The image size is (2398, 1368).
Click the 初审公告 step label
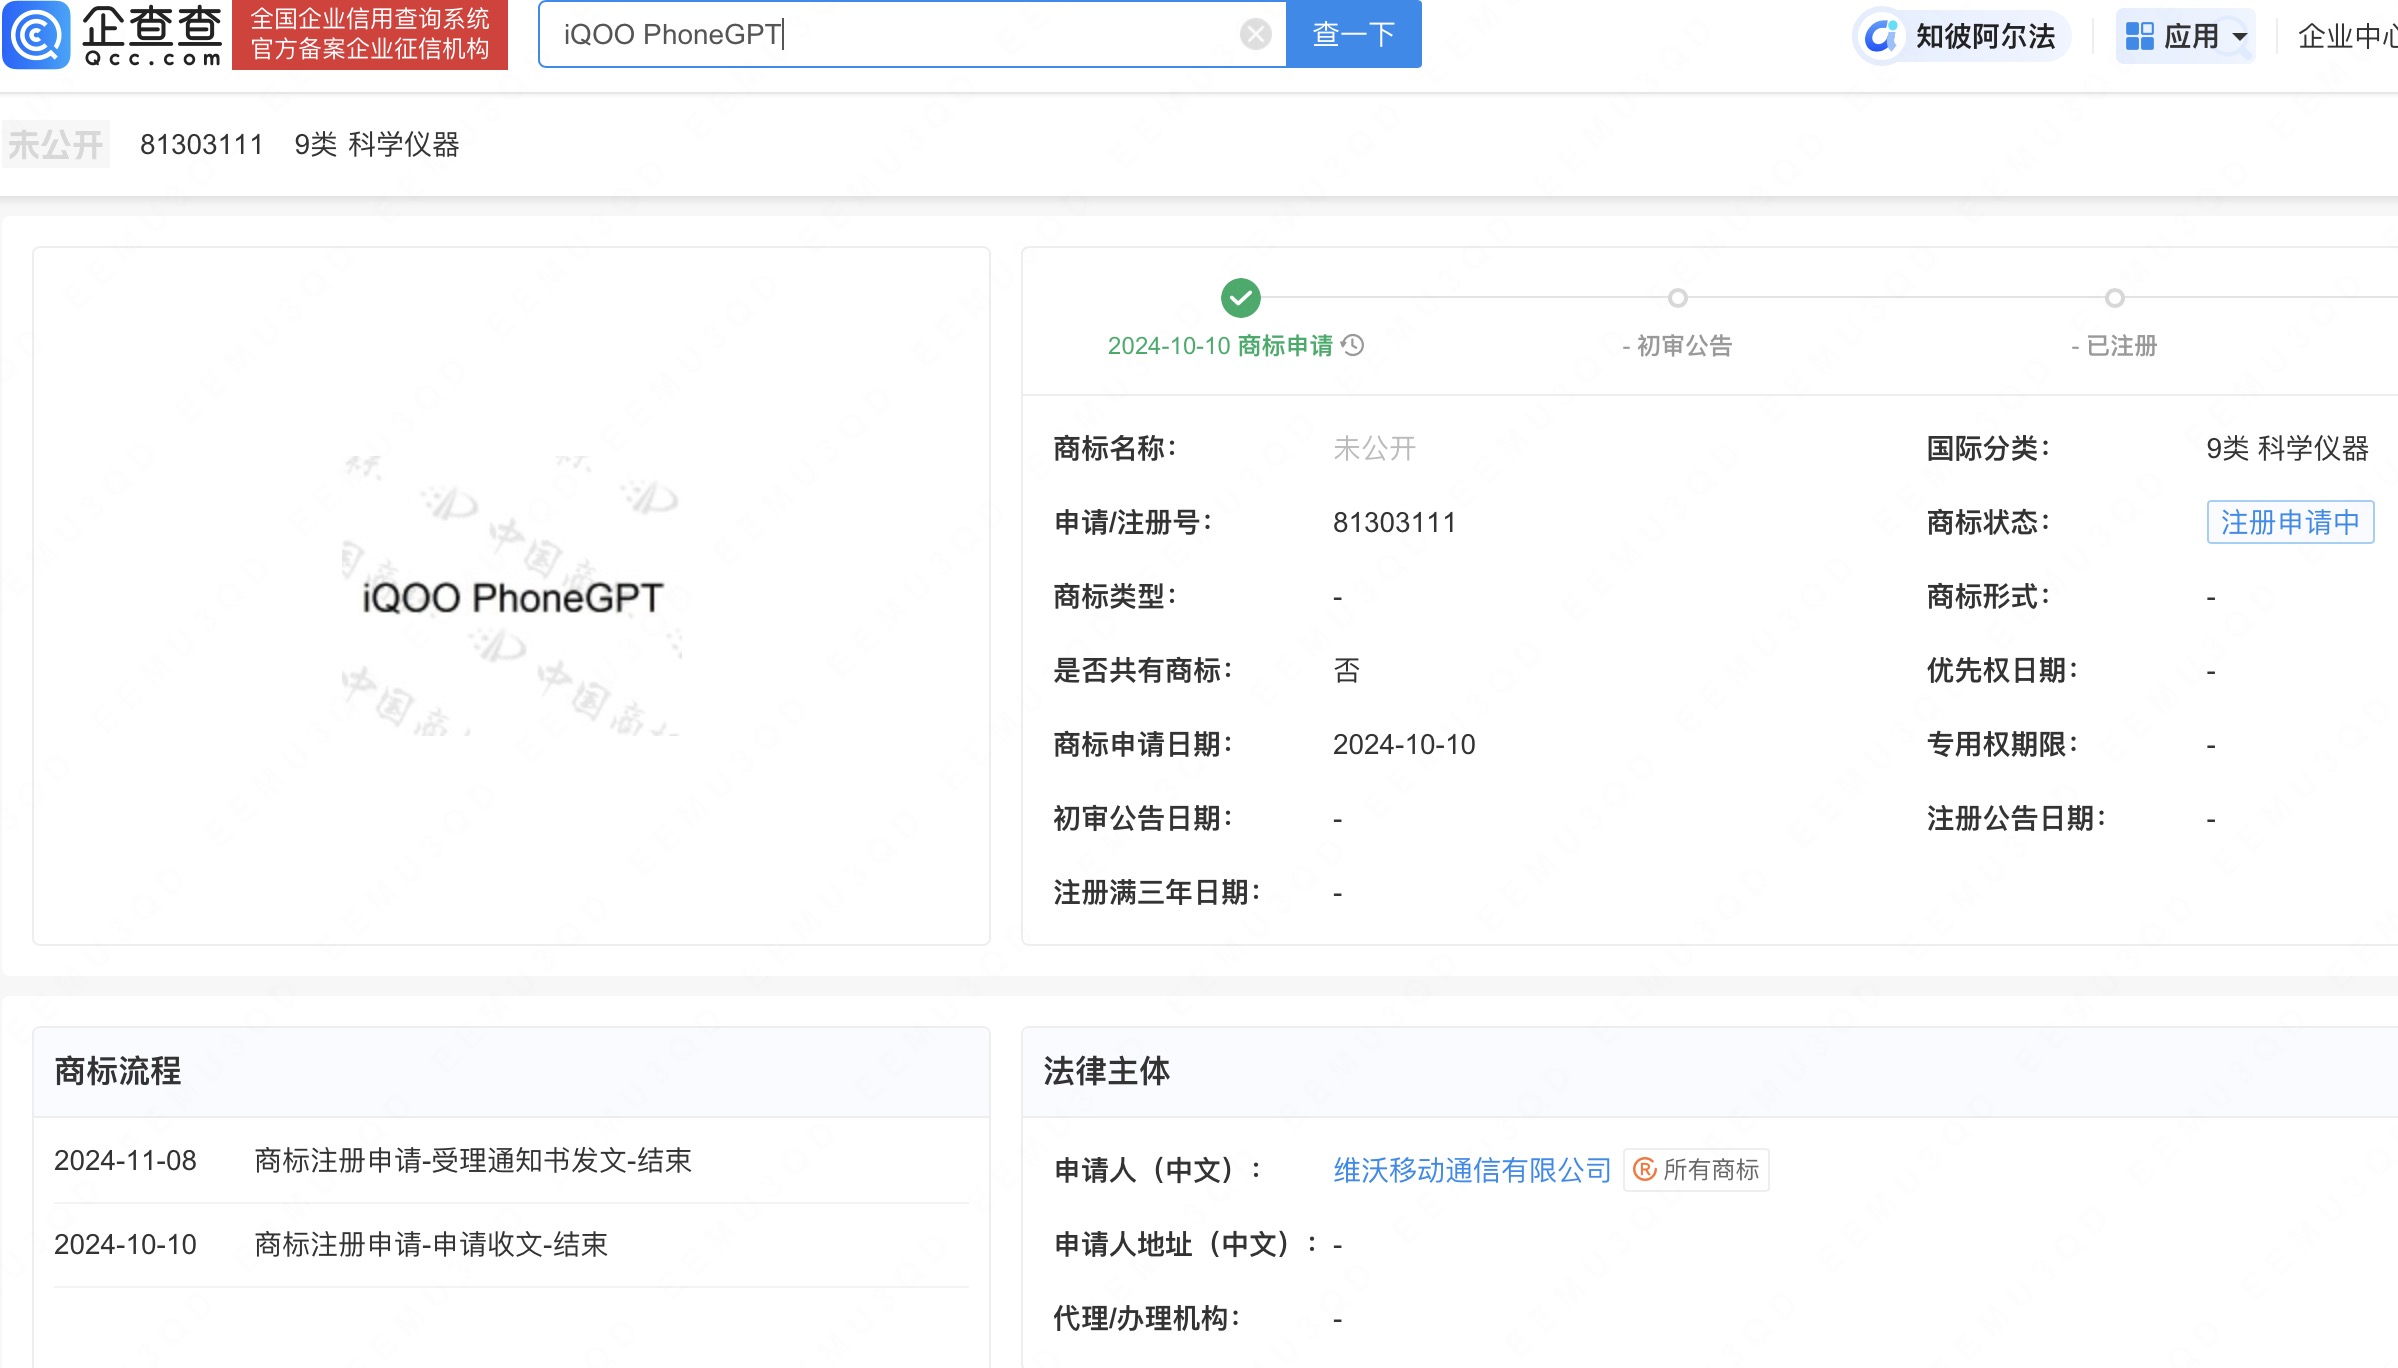1677,345
